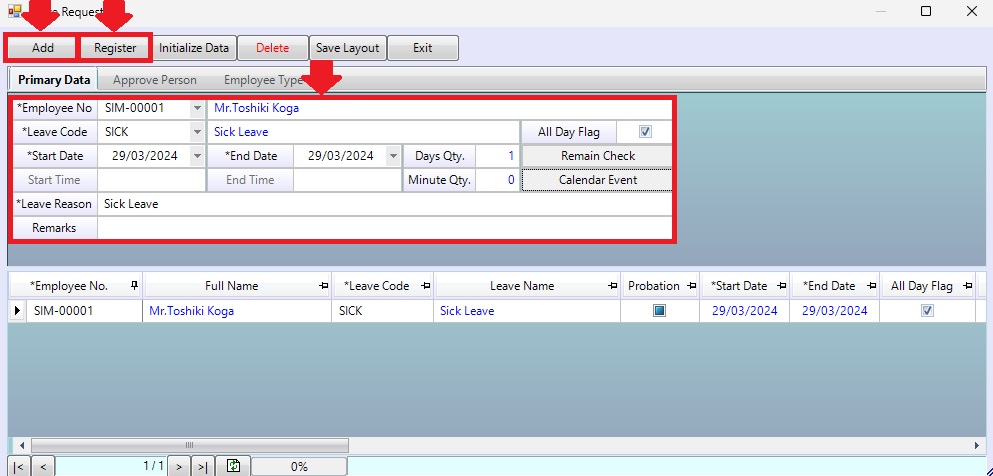The height and width of the screenshot is (476, 993).
Task: Switch to the Approve Person tab
Action: (x=154, y=80)
